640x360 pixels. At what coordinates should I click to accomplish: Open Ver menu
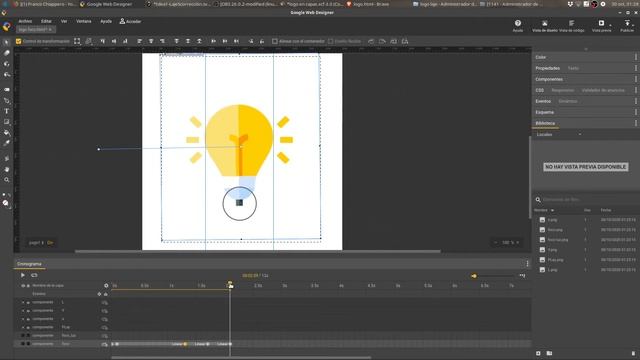64,21
